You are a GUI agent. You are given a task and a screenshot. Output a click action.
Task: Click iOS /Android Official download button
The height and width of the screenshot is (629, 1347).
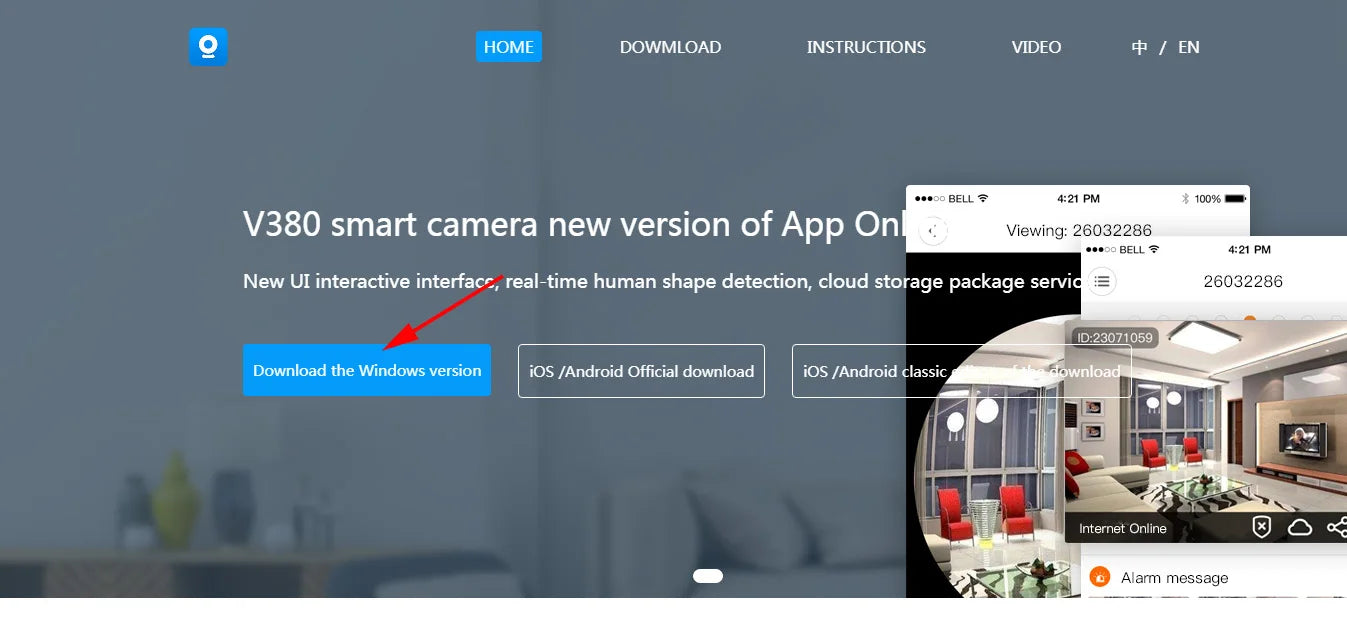click(x=641, y=371)
